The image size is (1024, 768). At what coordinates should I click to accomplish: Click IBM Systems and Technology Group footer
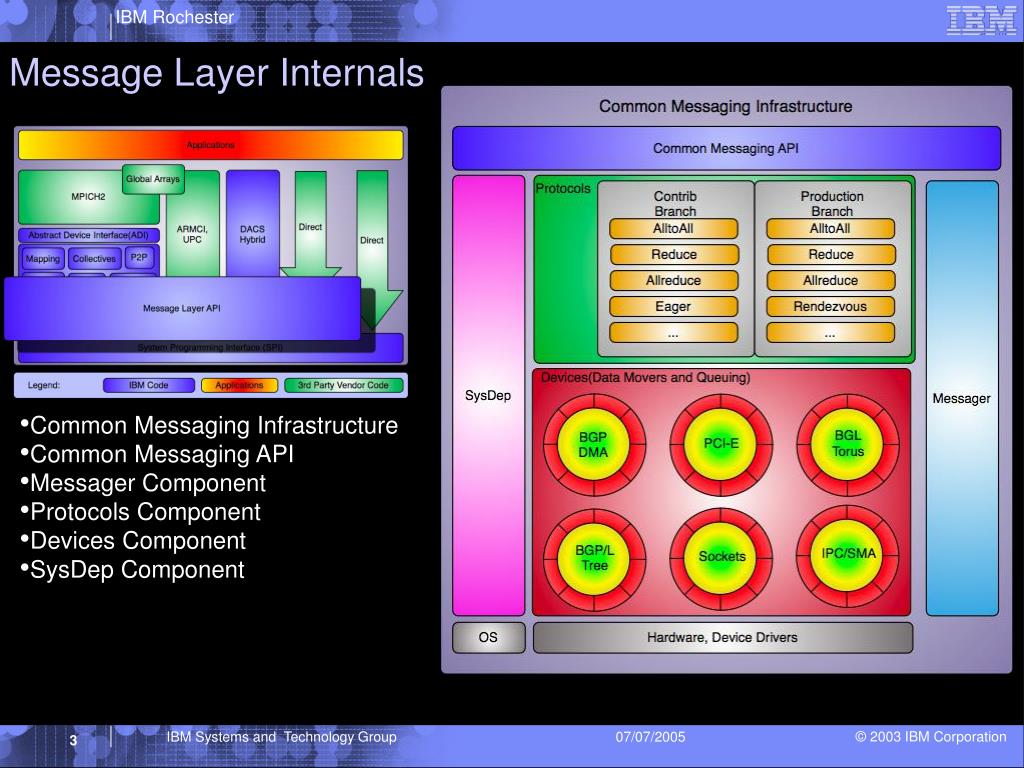281,737
